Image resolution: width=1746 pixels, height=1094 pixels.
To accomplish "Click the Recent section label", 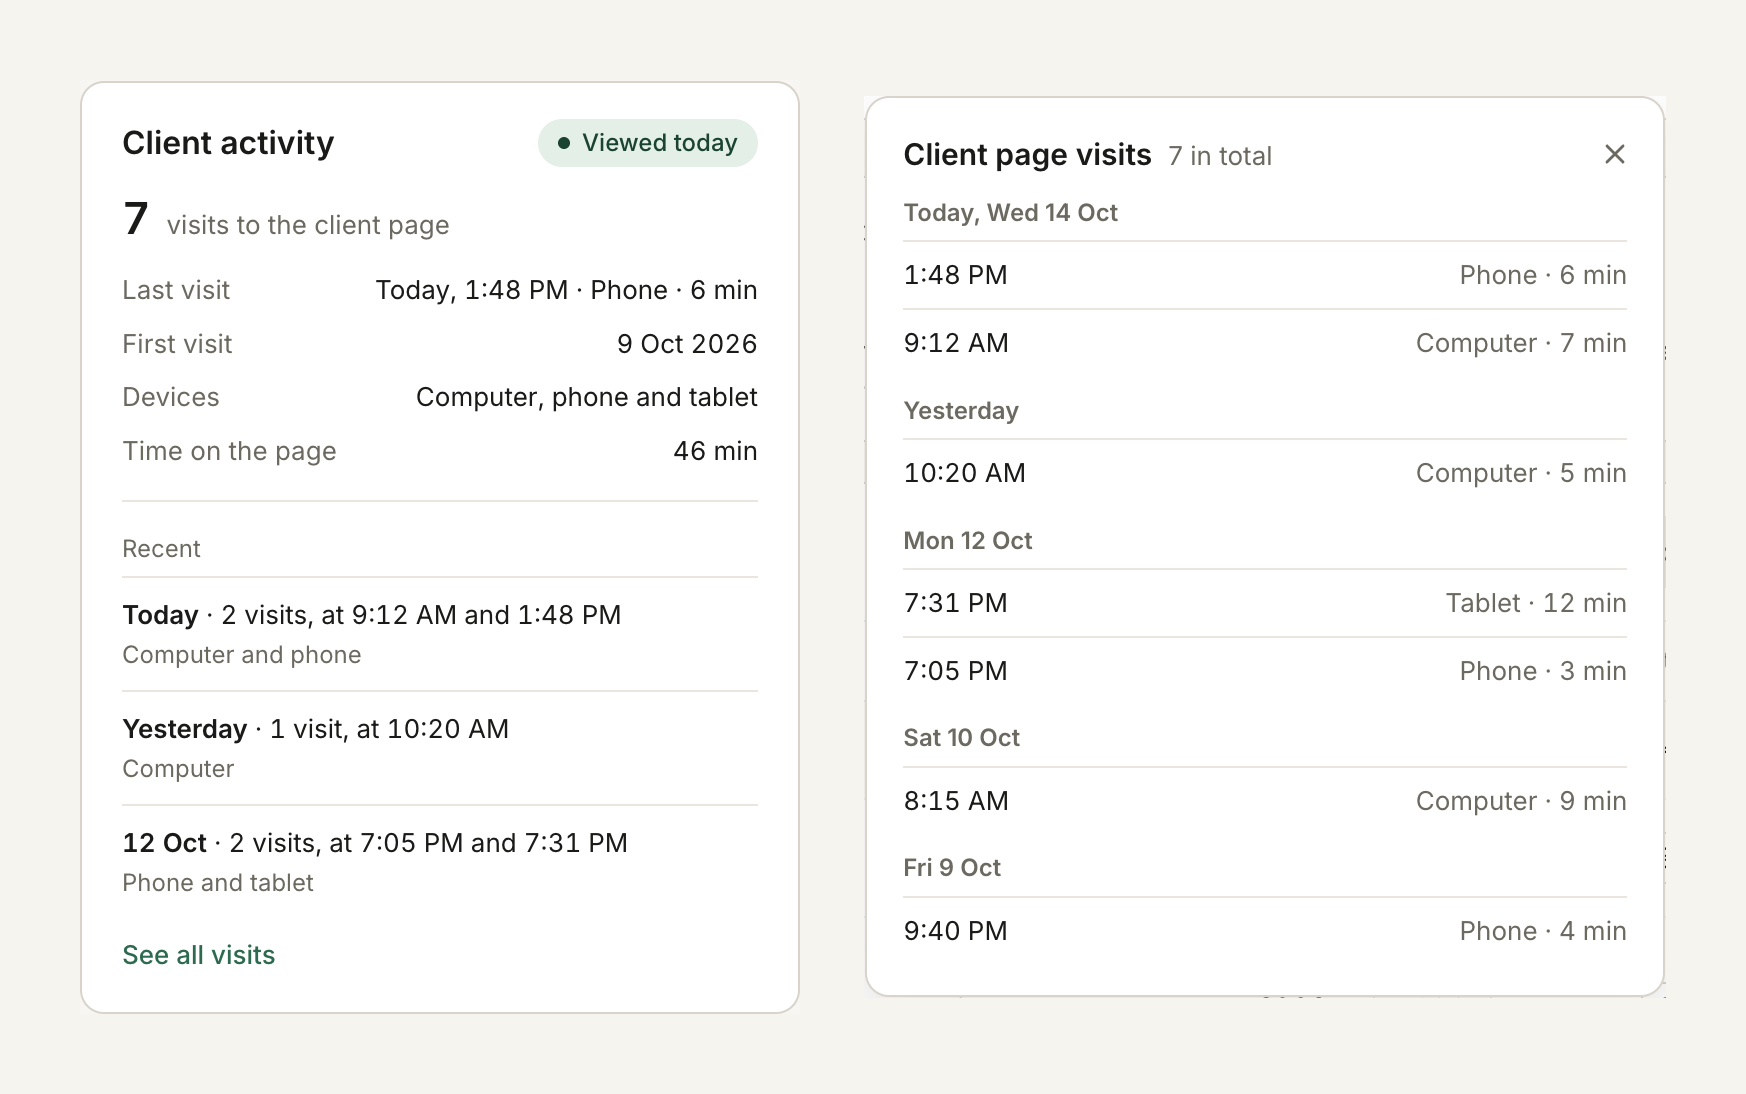I will 161,549.
